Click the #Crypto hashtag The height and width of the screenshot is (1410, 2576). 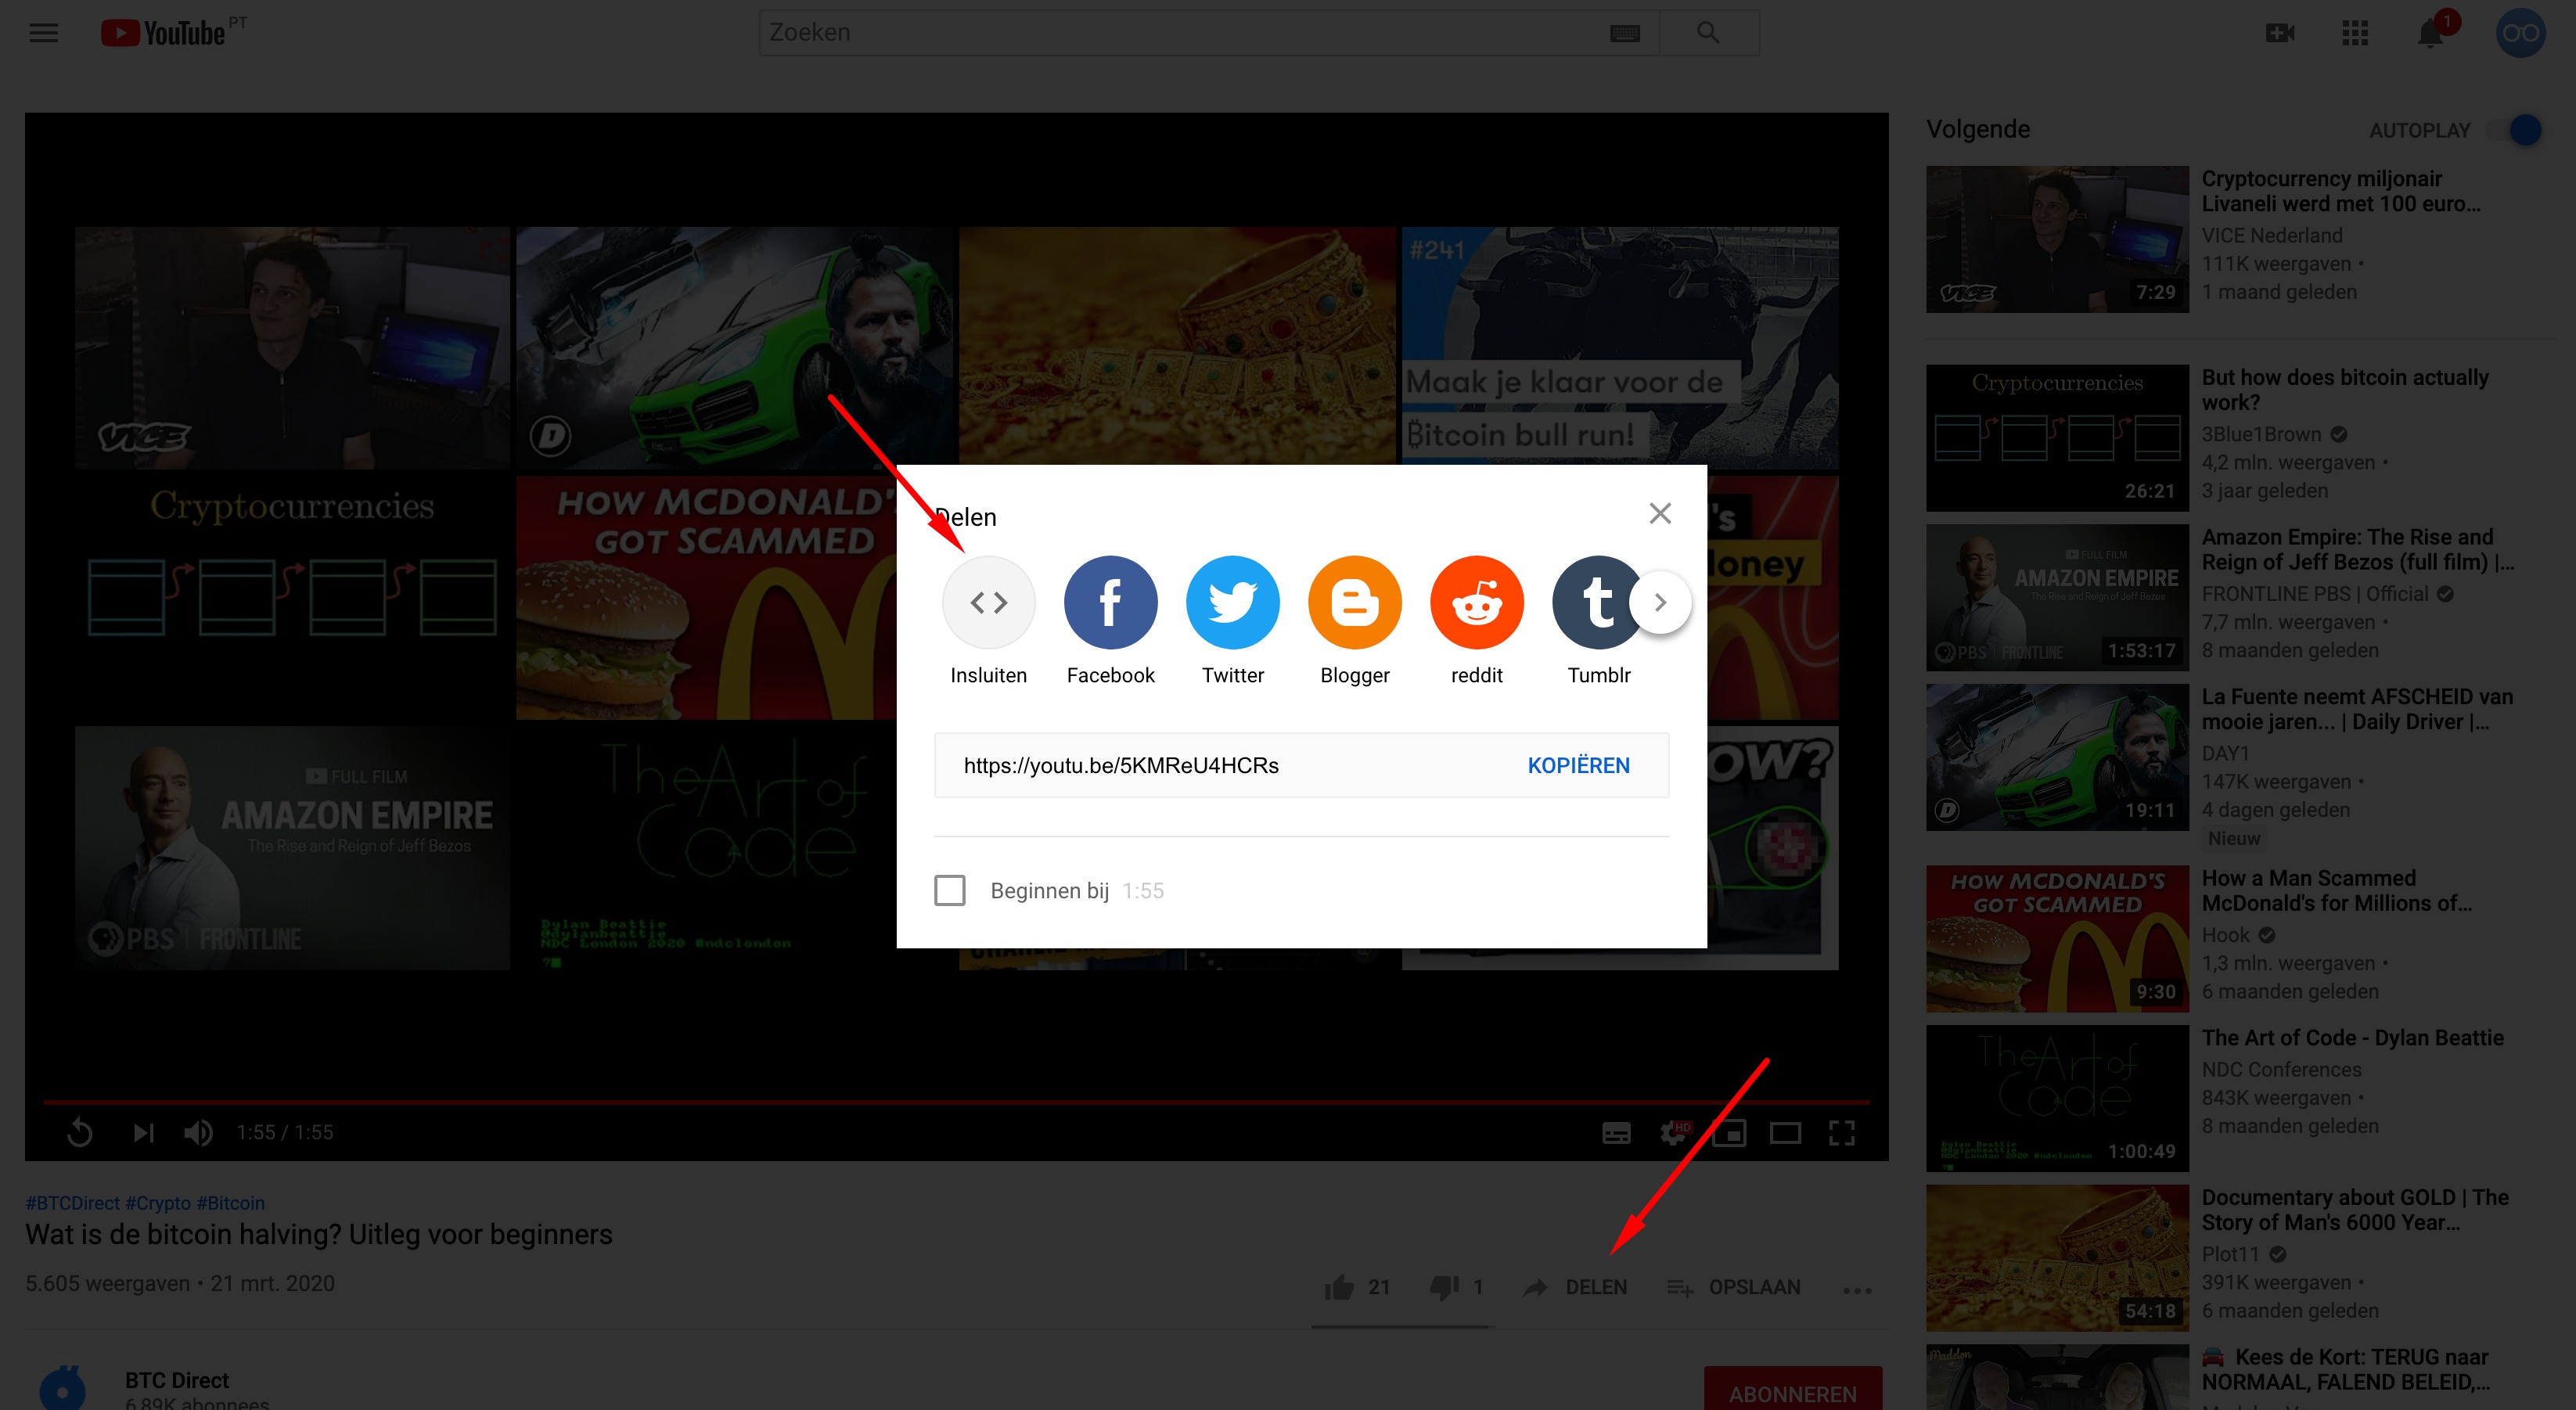pyautogui.click(x=158, y=1202)
